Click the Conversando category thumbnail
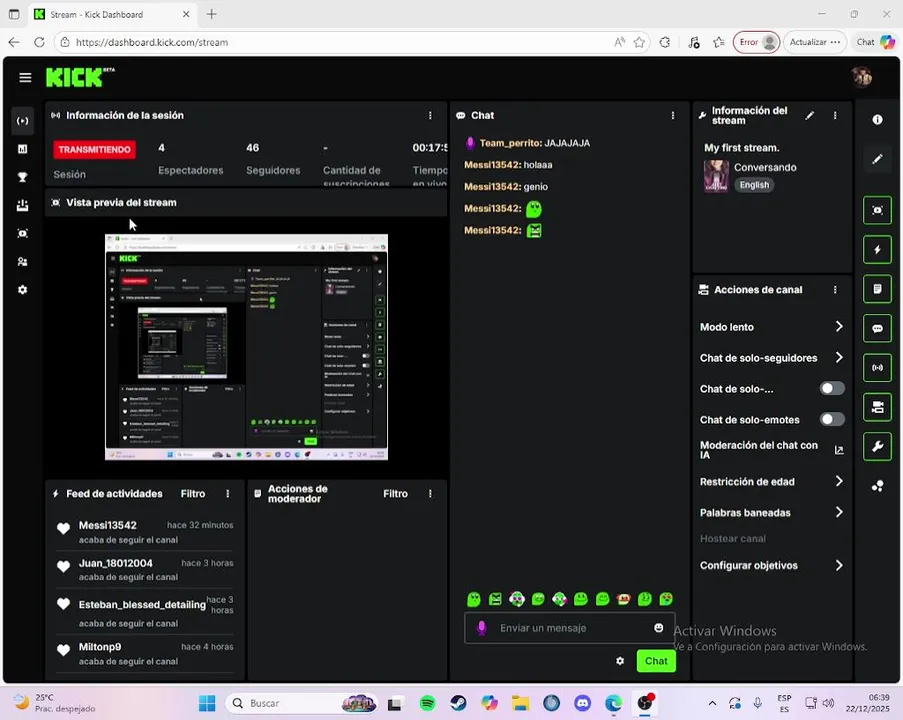Screen dimensions: 903x720 tap(716, 176)
